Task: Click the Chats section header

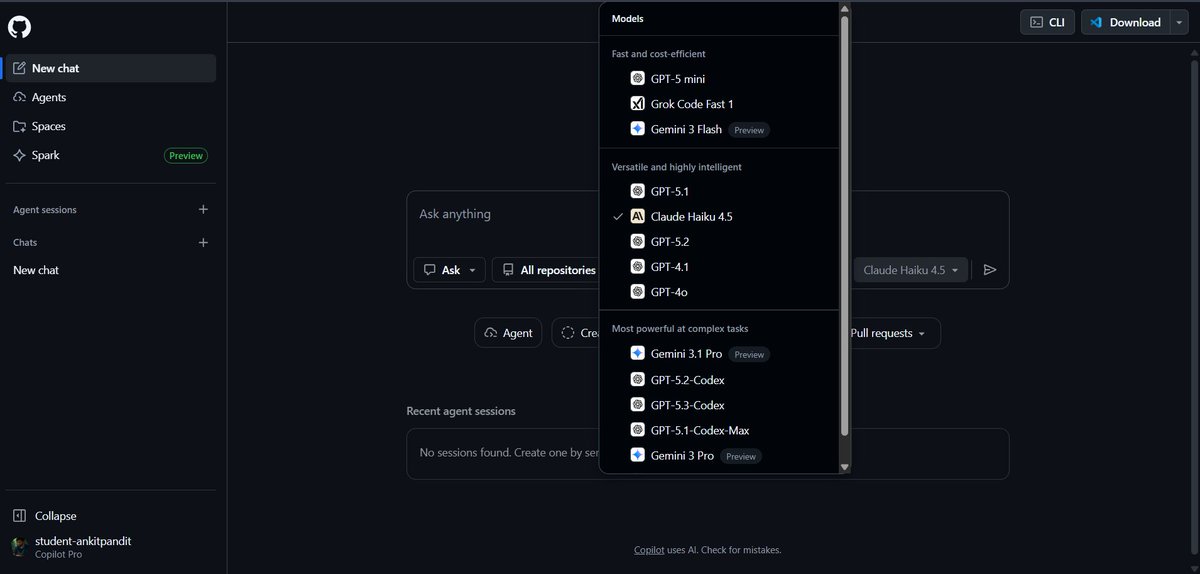Action: point(25,243)
